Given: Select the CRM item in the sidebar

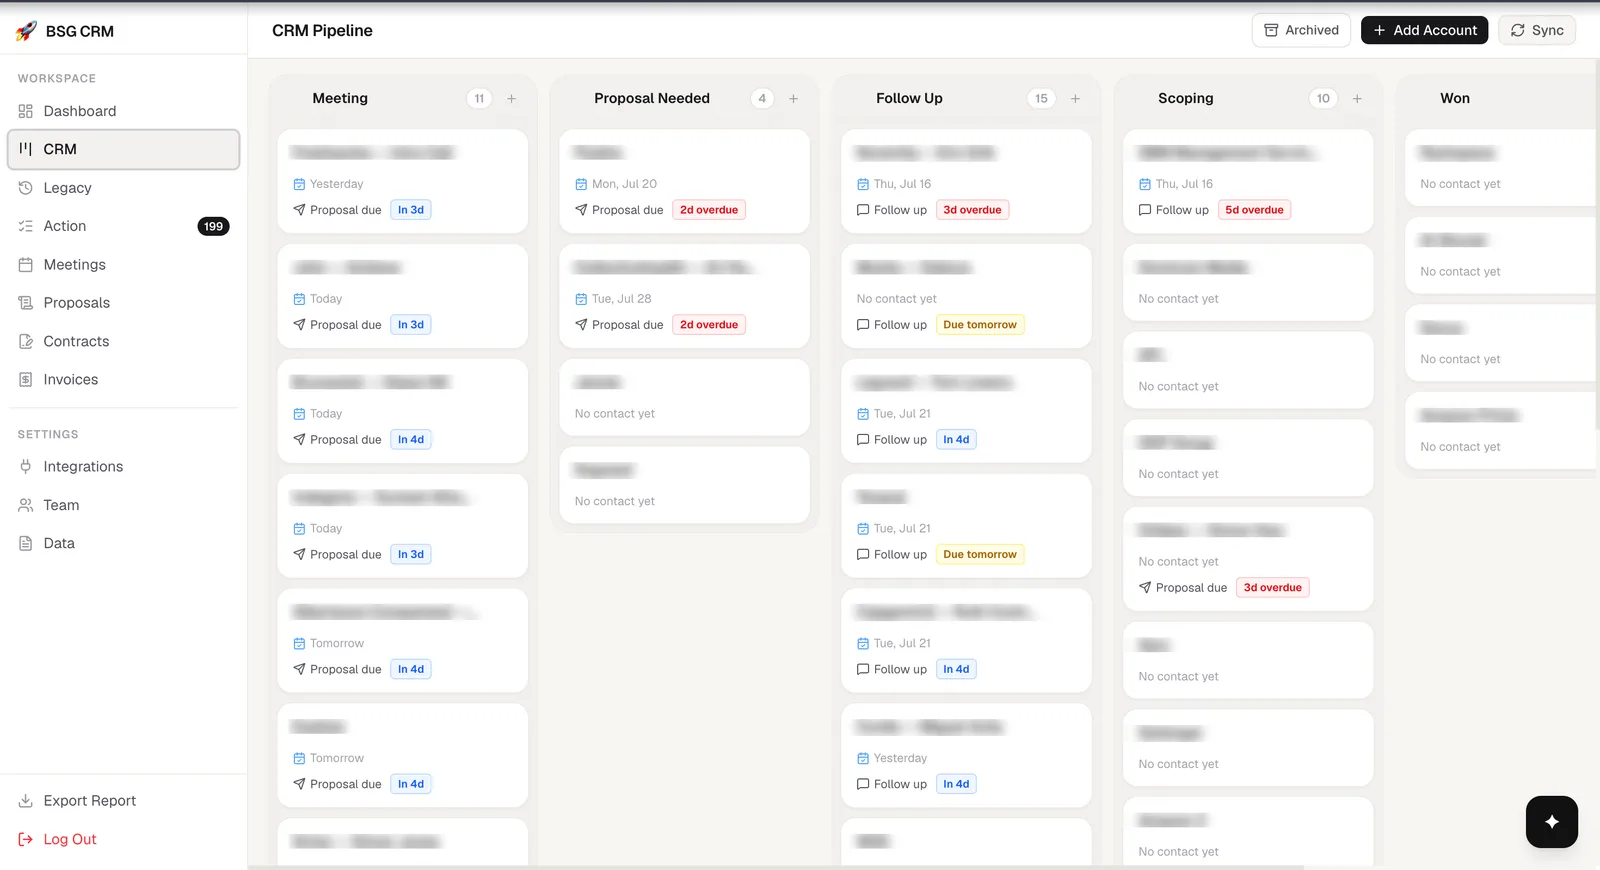Looking at the screenshot, I should pos(124,150).
